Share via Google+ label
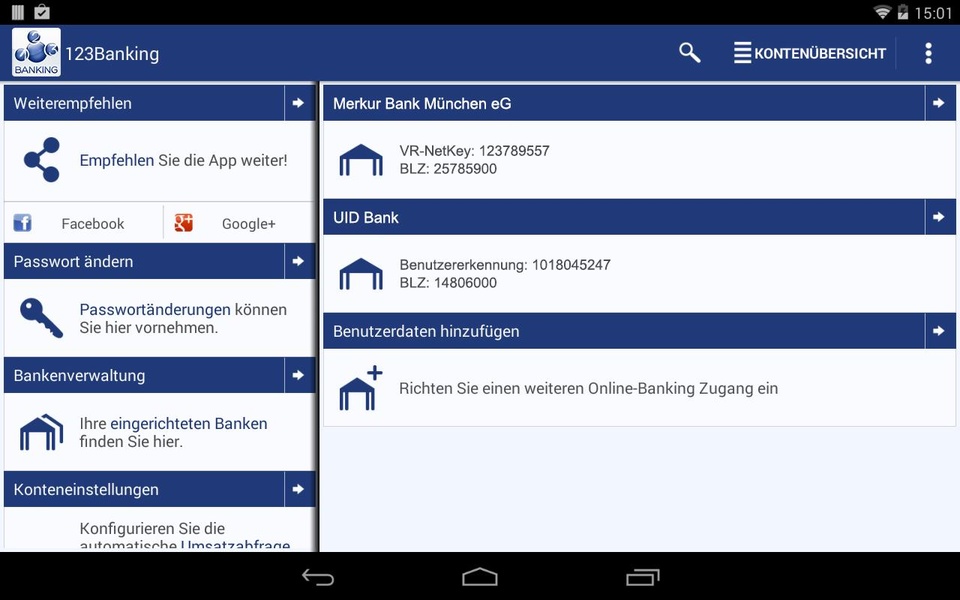Image resolution: width=960 pixels, height=600 pixels. 249,224
